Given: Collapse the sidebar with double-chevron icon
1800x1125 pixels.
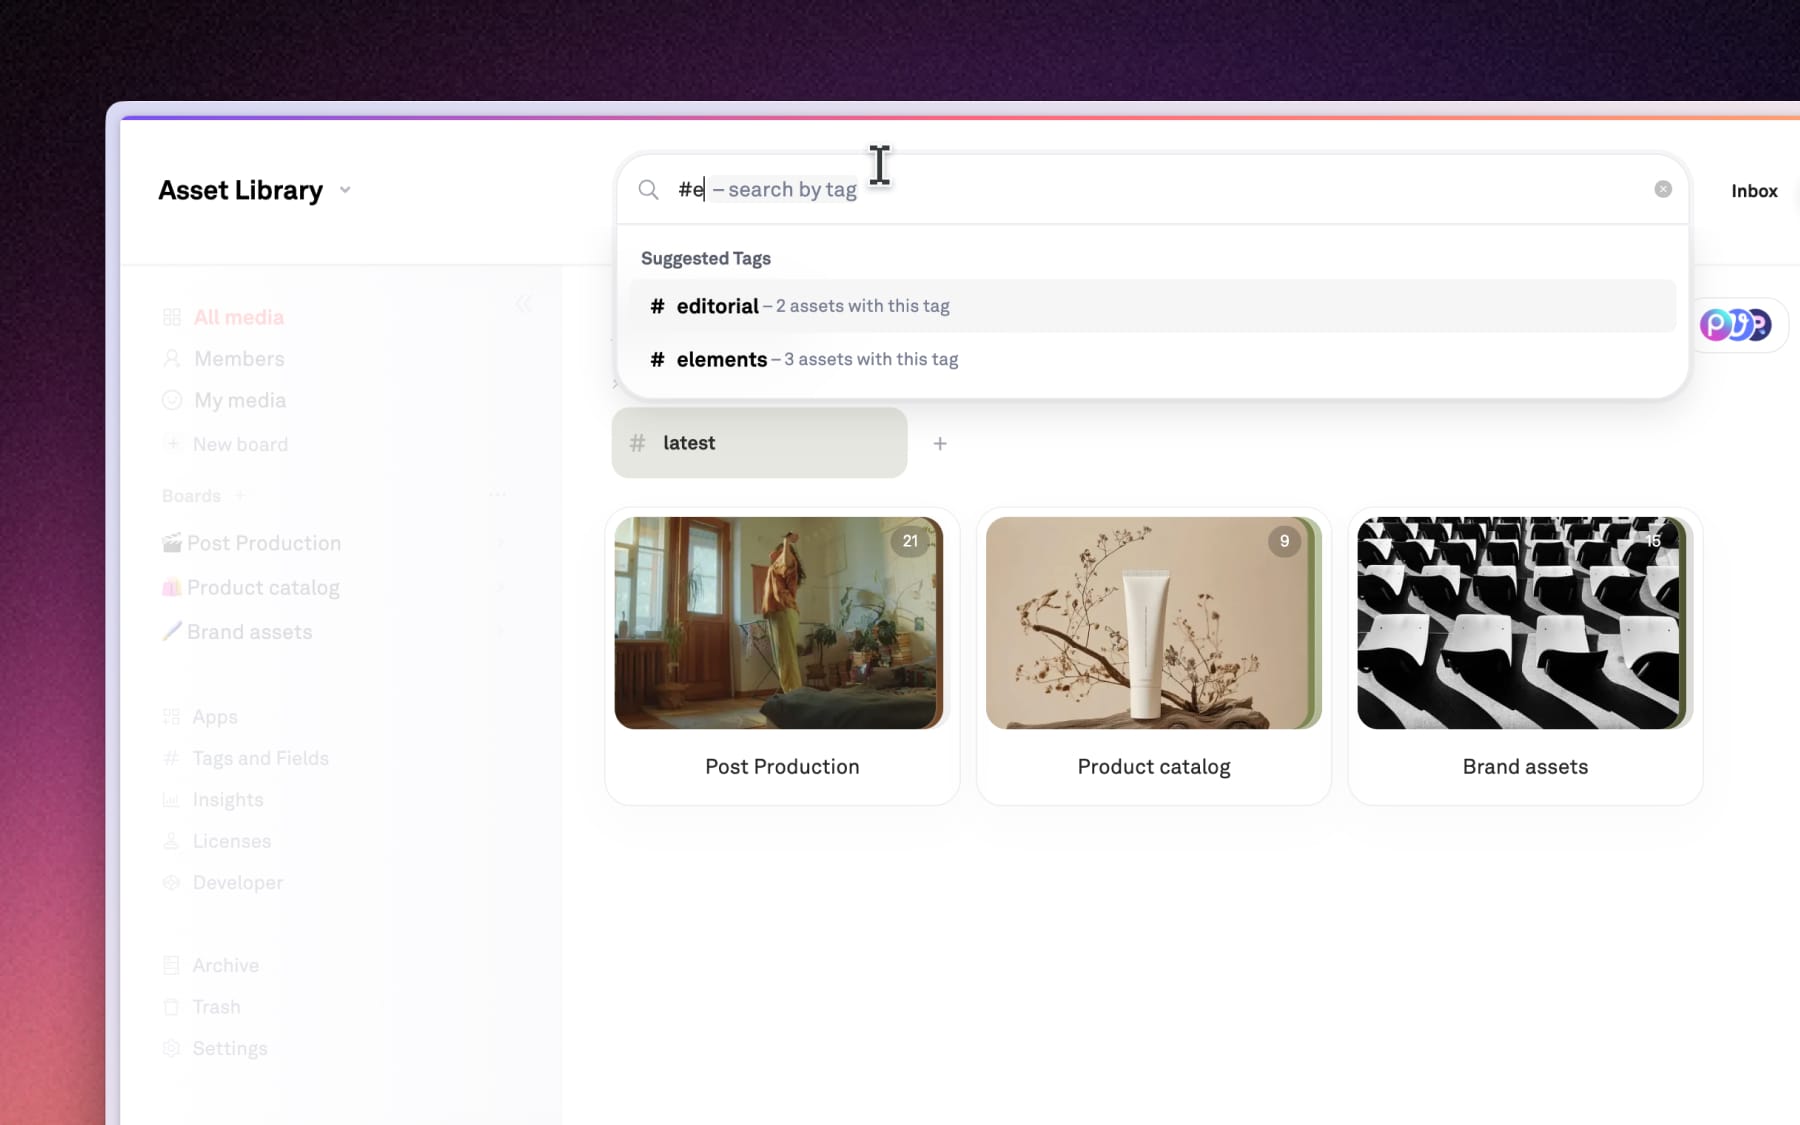Looking at the screenshot, I should (523, 303).
